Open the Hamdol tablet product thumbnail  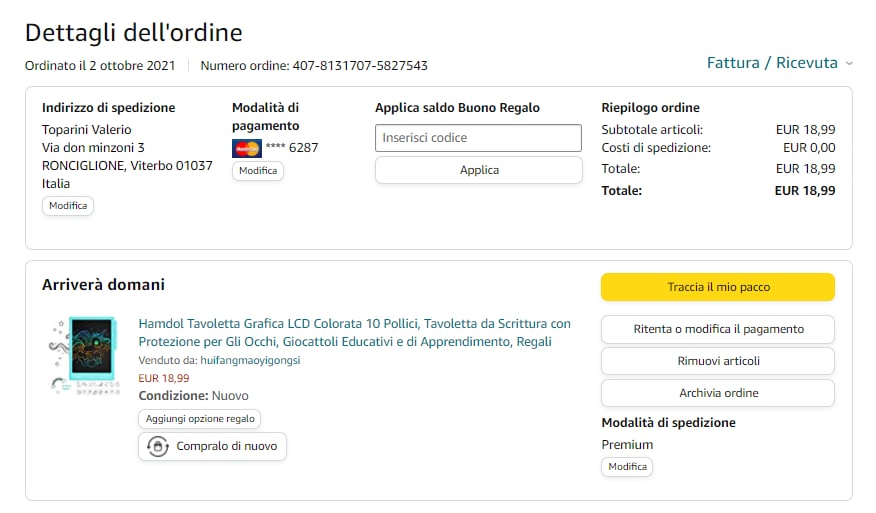(84, 355)
